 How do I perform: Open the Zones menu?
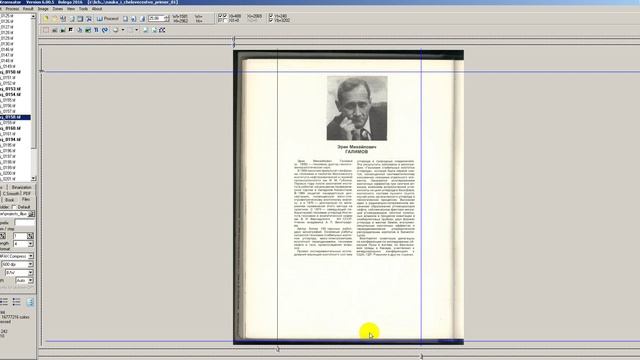click(58, 9)
